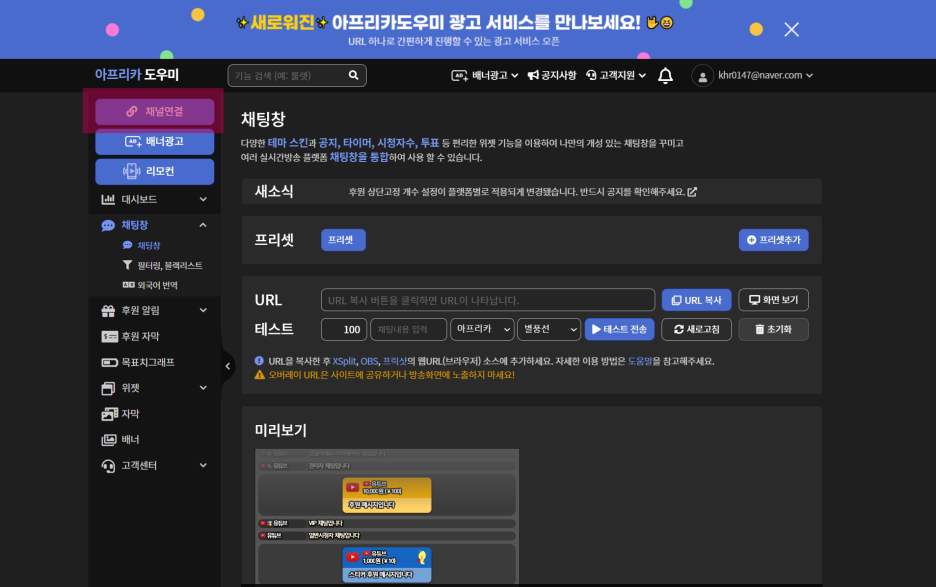This screenshot has height=587, width=936.
Task: Collapse the sidebar with arrow handle
Action: pos(227,366)
